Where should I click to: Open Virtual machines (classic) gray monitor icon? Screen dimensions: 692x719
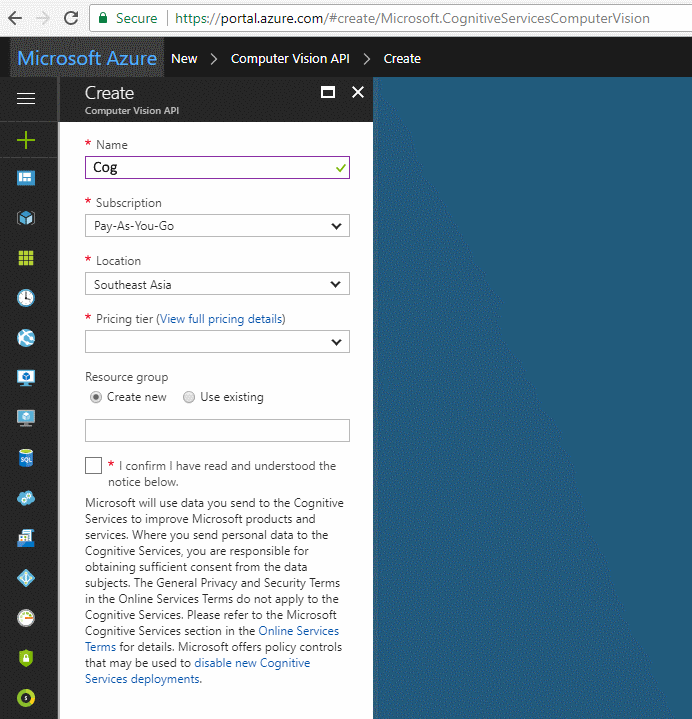tap(26, 418)
